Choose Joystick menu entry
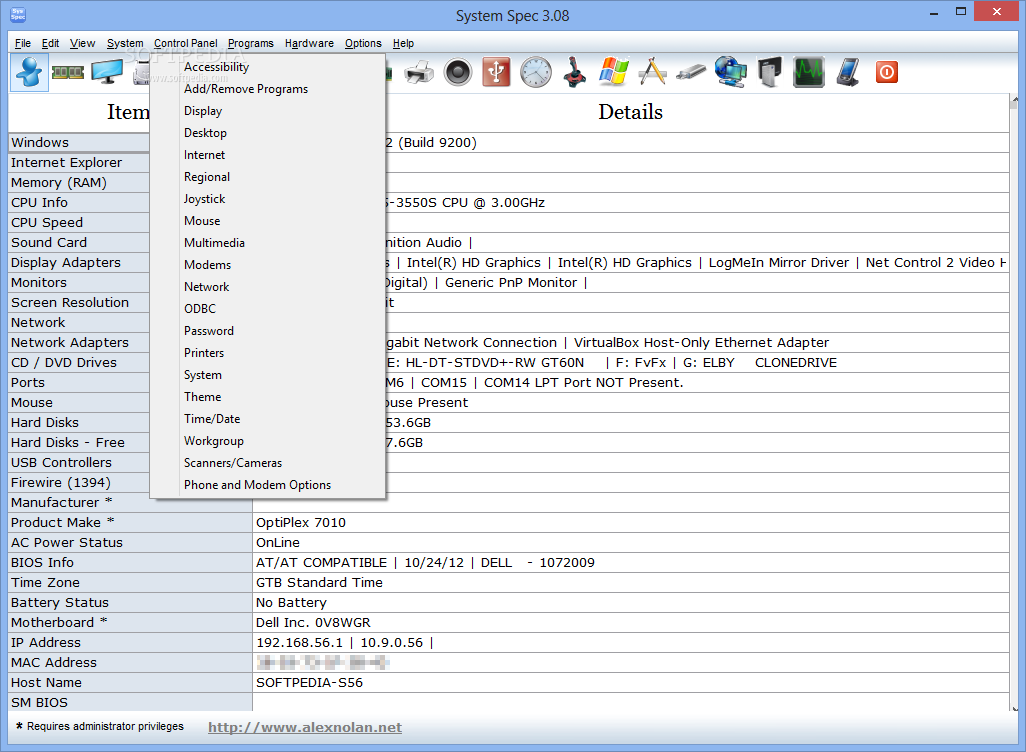This screenshot has width=1026, height=752. click(268, 199)
